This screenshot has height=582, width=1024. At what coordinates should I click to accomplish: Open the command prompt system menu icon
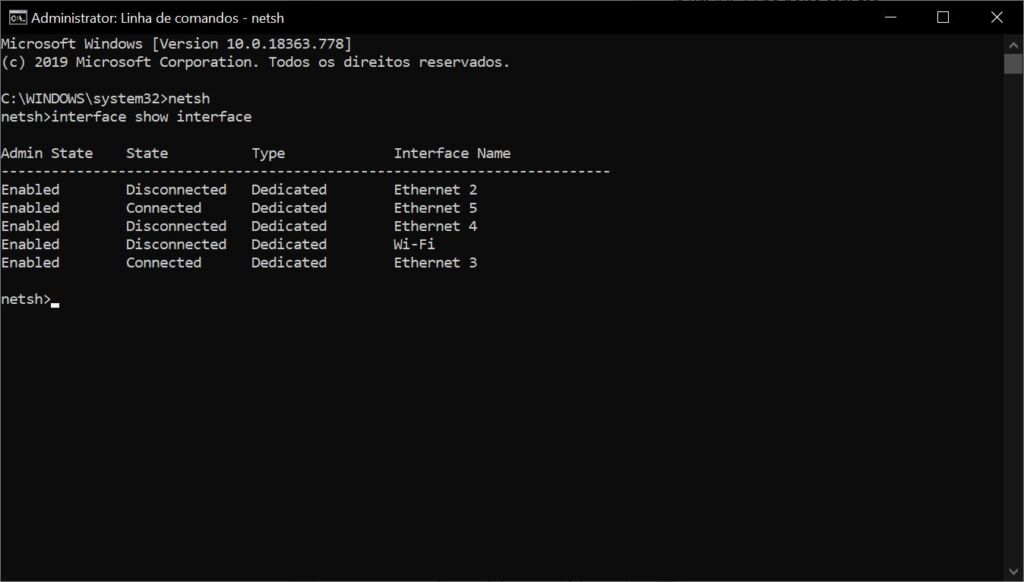(18, 18)
